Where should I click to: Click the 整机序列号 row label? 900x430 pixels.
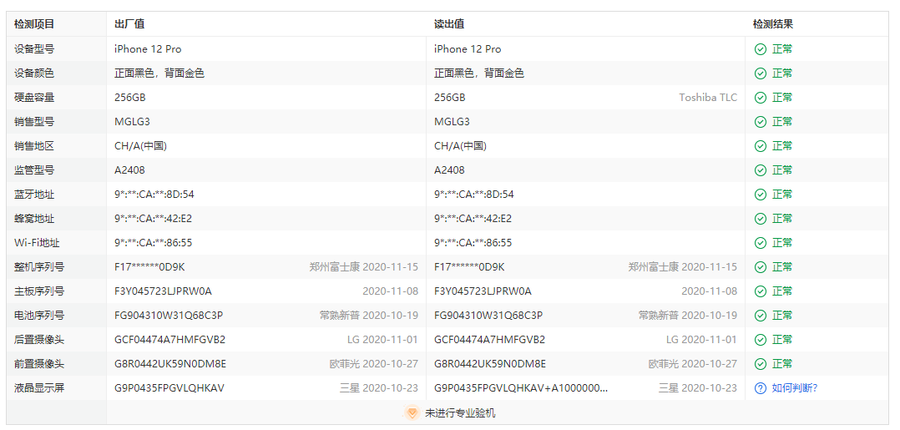click(x=39, y=267)
